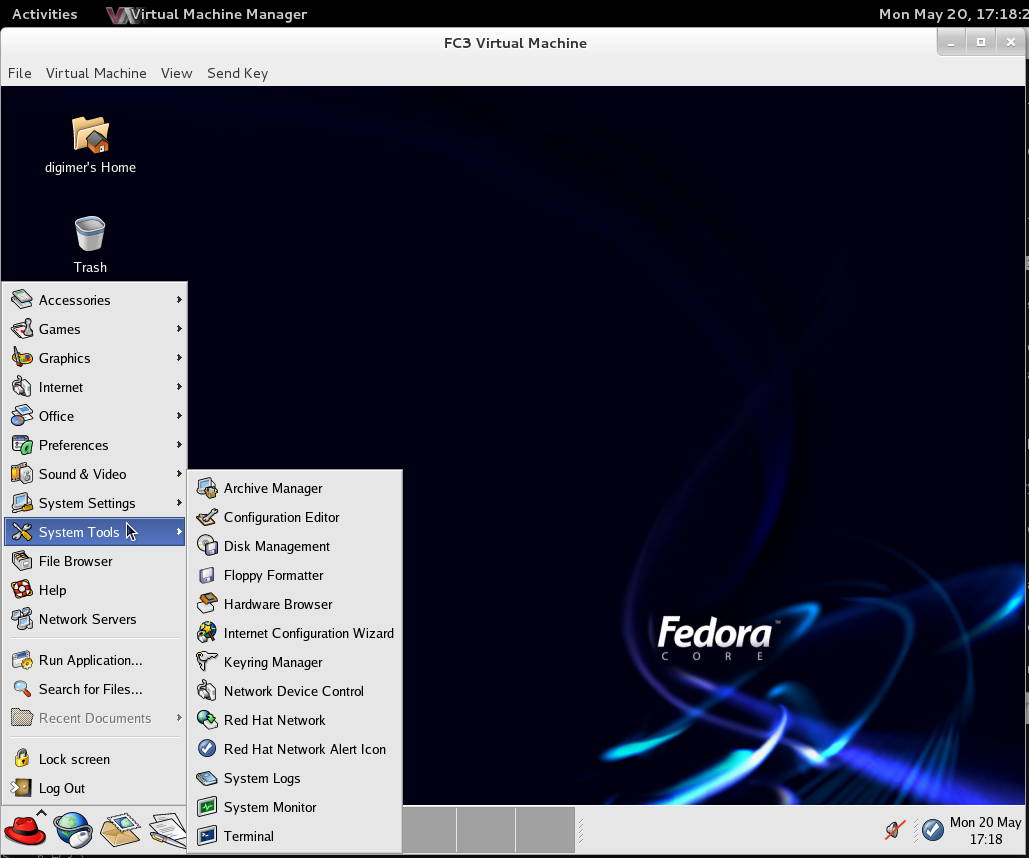Open the Virtual Machine Manager app menu in top bar
The width and height of the screenshot is (1029, 858).
(207, 14)
